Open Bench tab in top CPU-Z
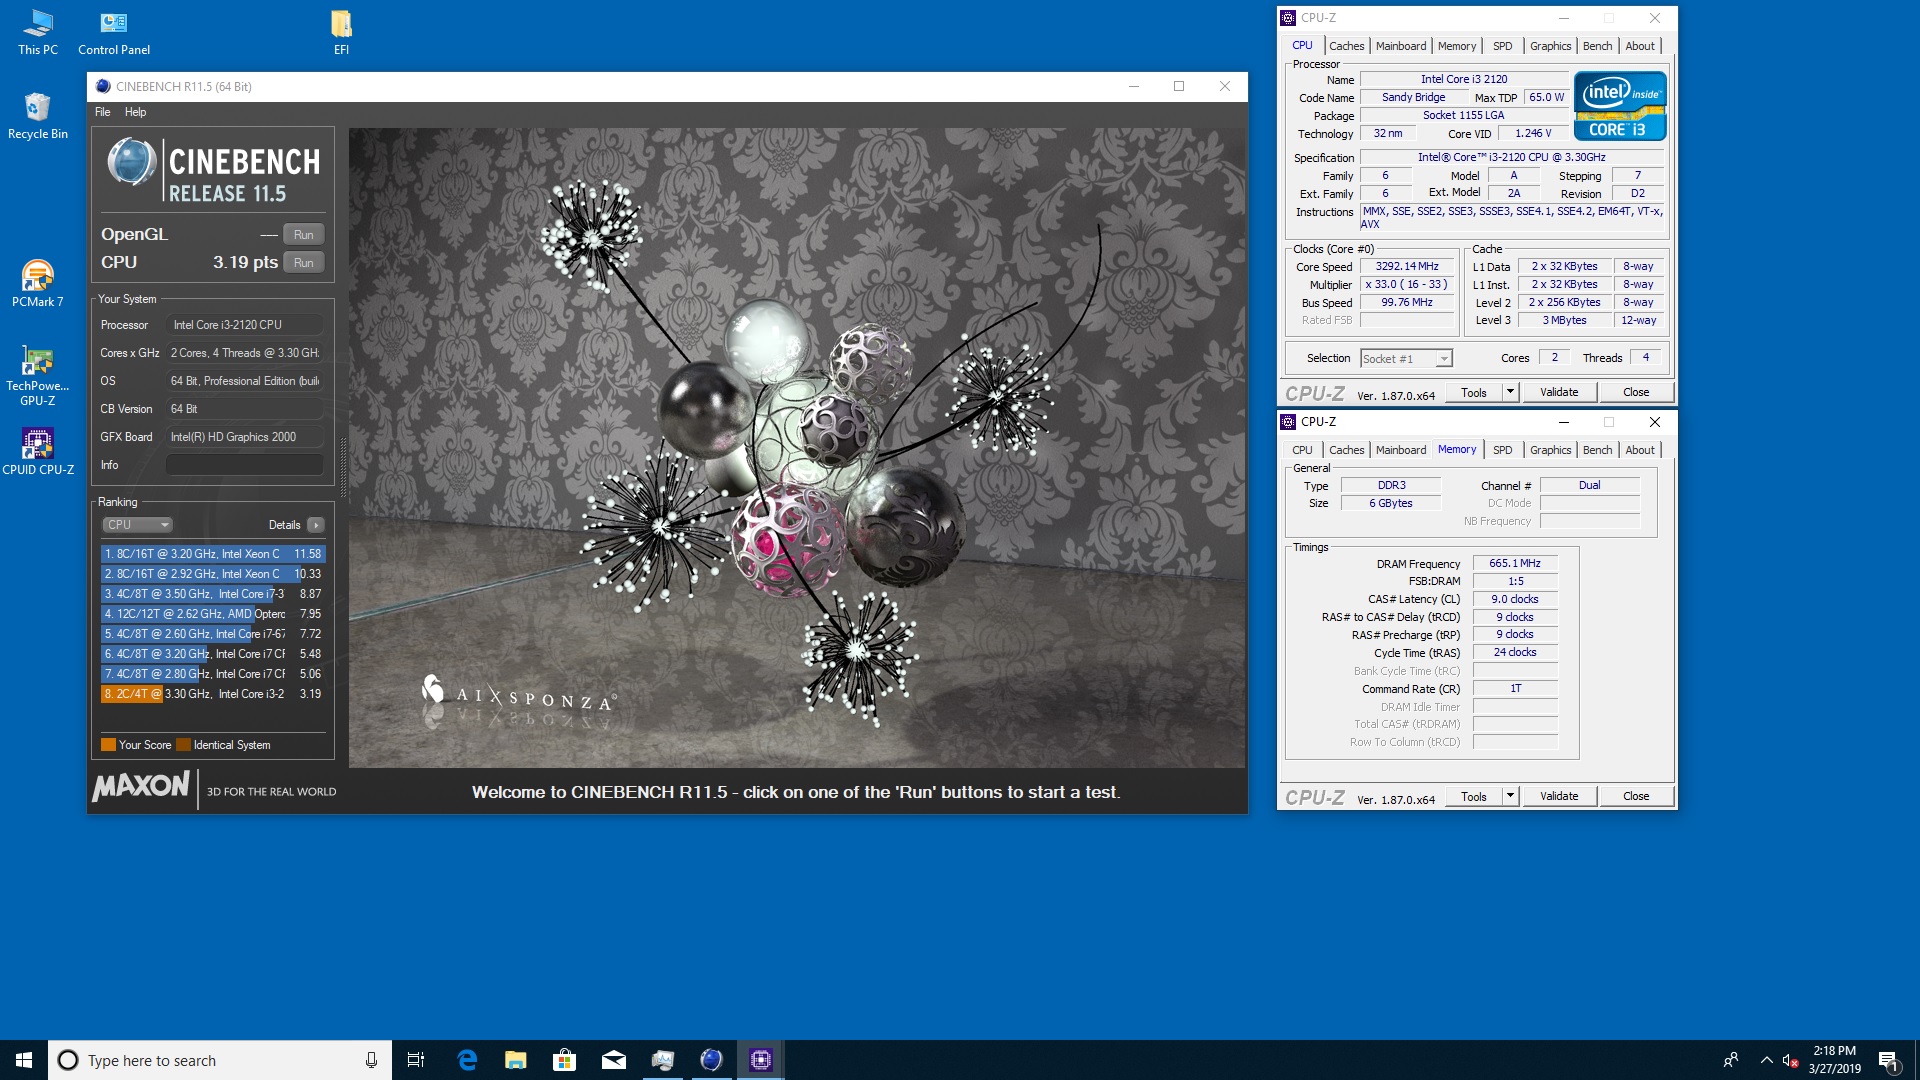Screen dimensions: 1920x1080 [1597, 46]
